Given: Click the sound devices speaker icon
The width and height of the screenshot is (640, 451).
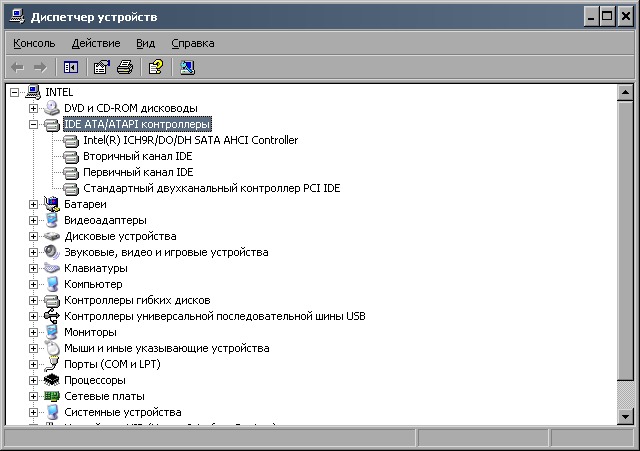Looking at the screenshot, I should tap(52, 252).
